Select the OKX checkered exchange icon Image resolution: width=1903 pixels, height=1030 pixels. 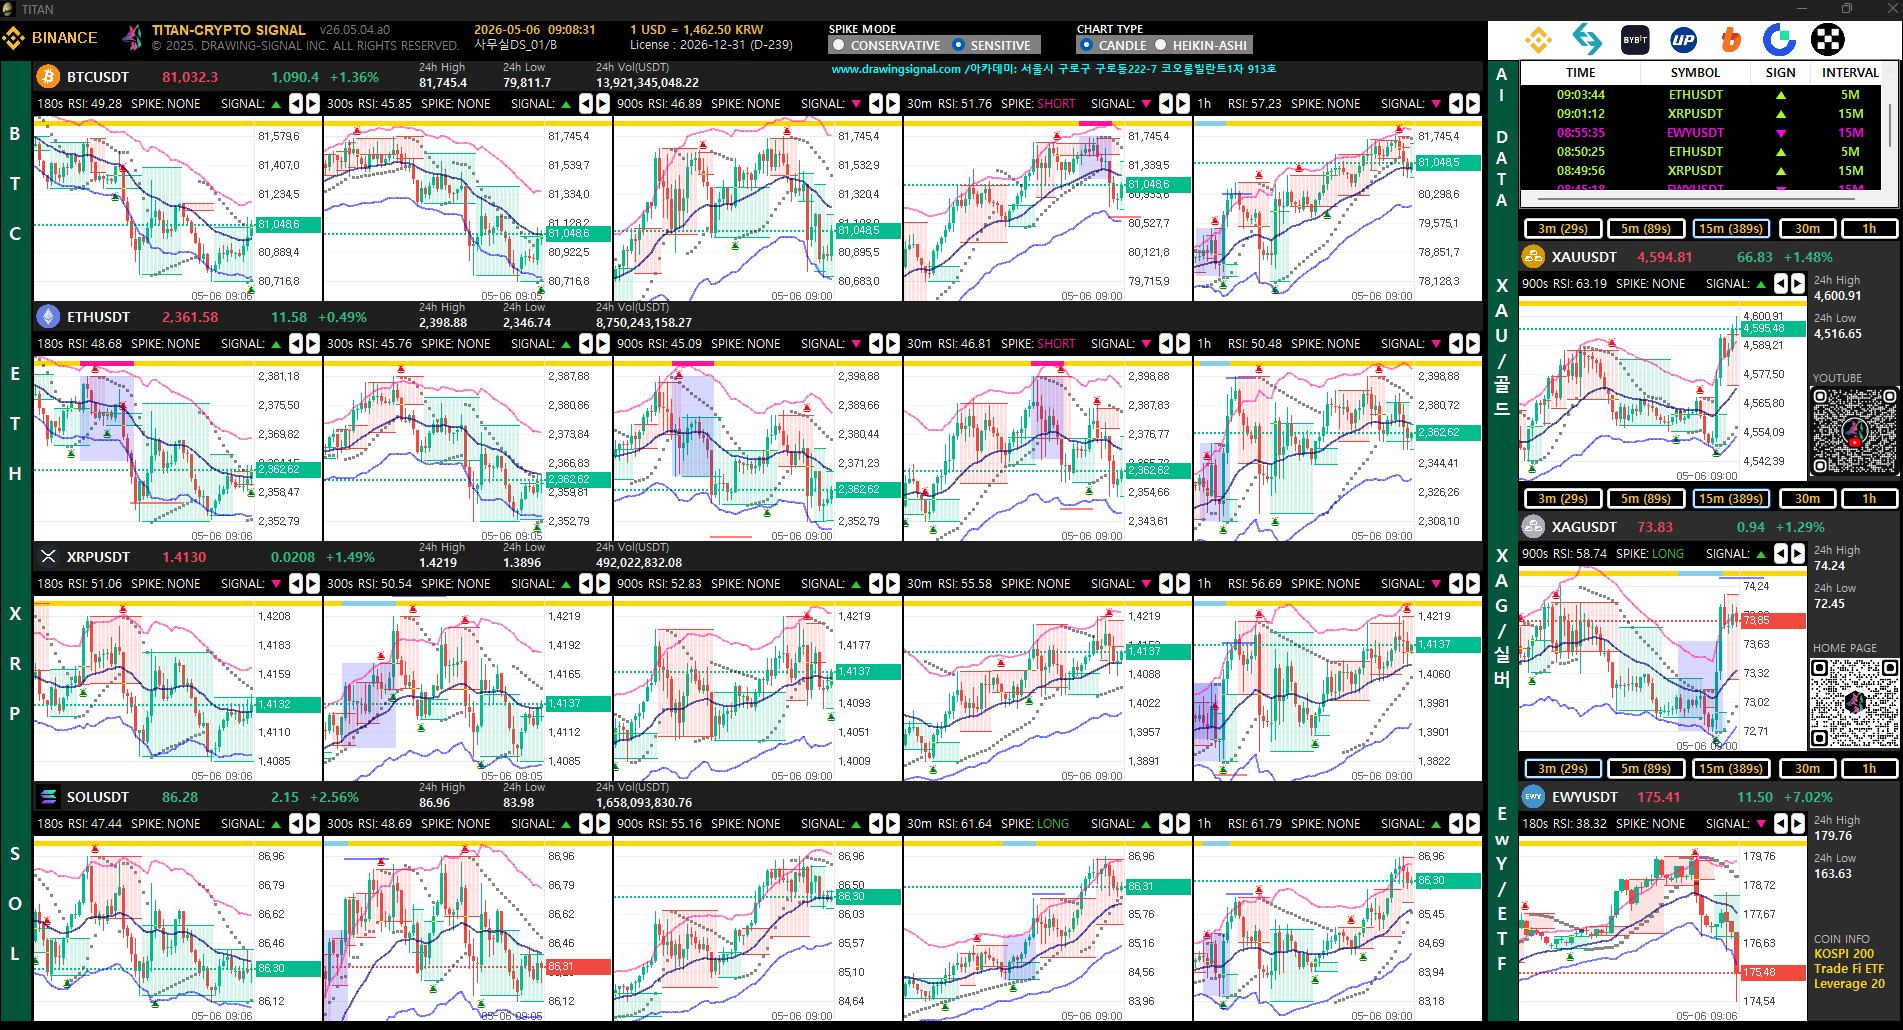(x=1828, y=40)
